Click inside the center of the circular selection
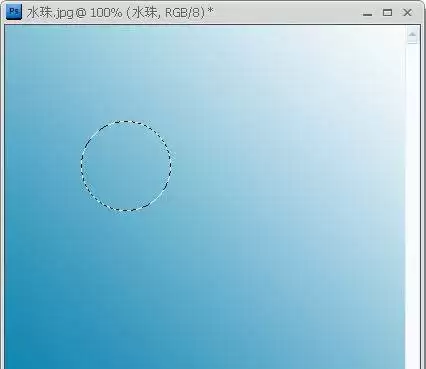This screenshot has width=426, height=369. (126, 166)
